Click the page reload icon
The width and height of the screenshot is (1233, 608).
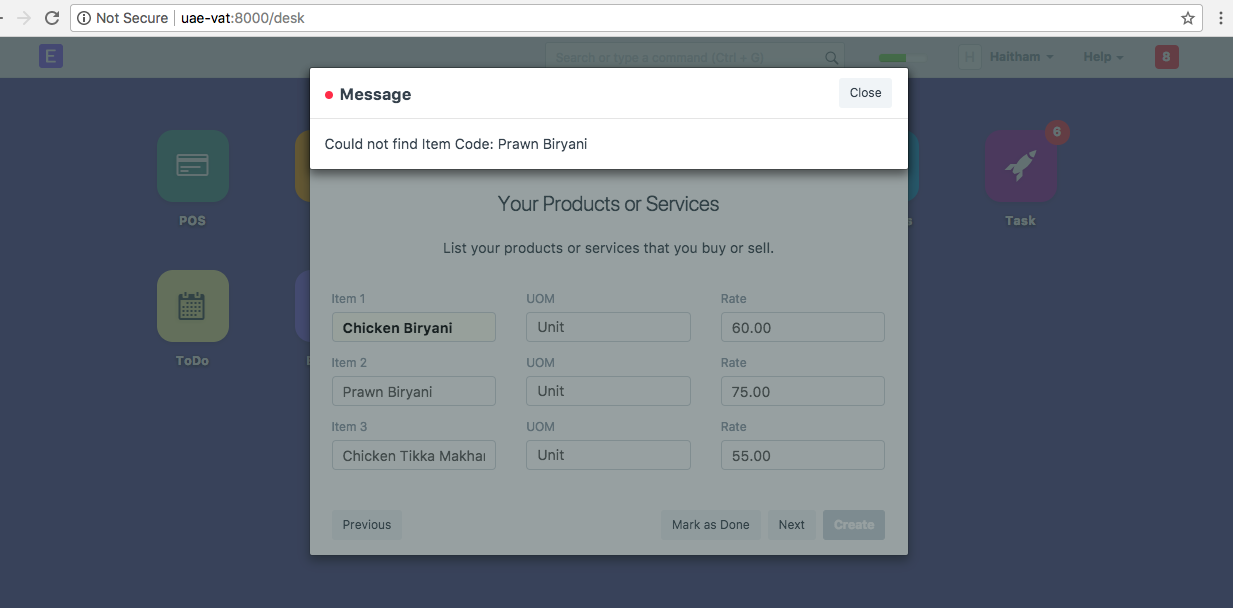click(x=52, y=17)
